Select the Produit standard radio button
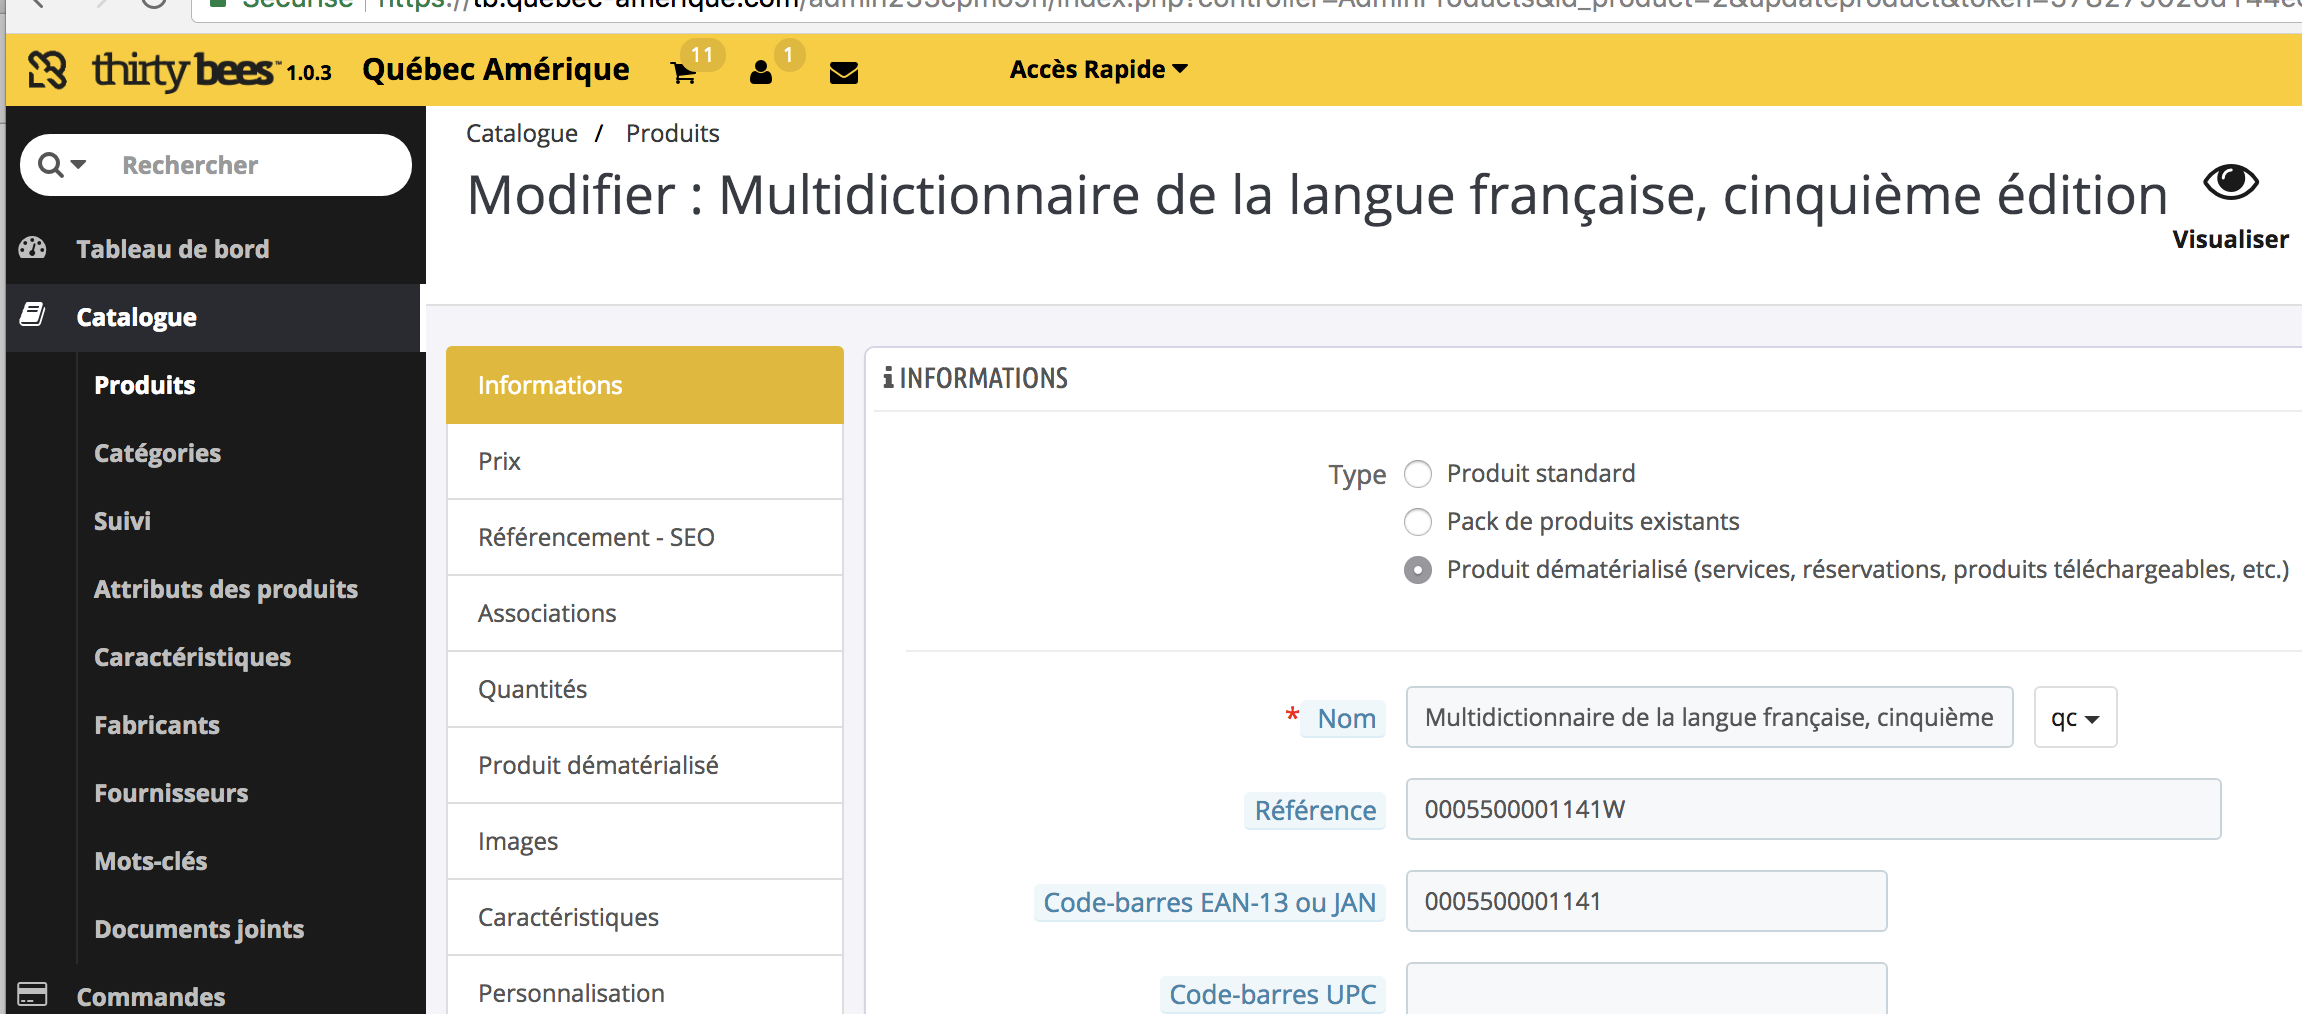The image size is (2302, 1014). [x=1418, y=473]
